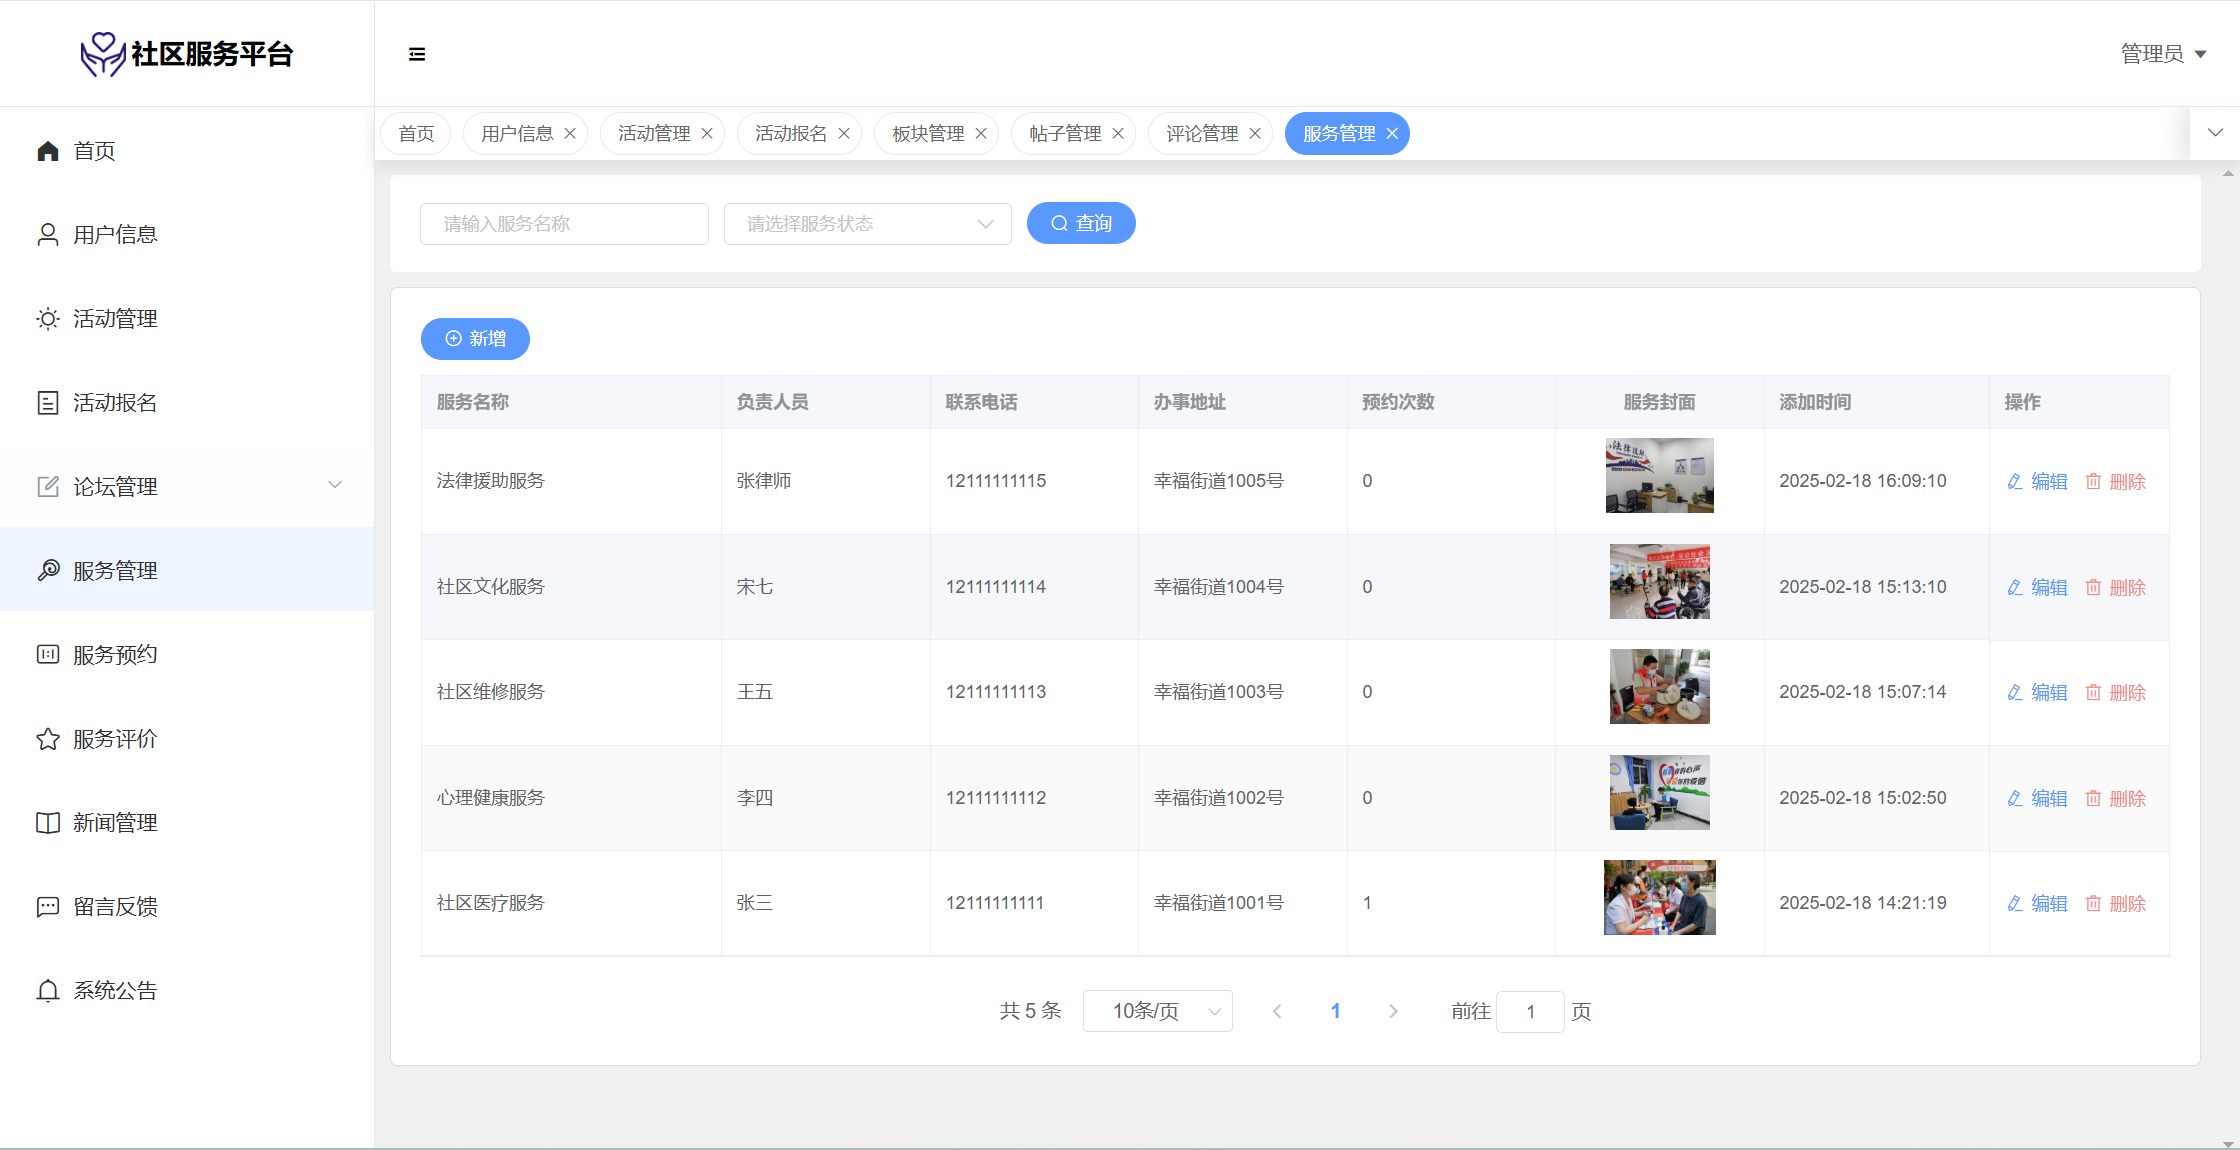Open 服务预约 via its sidebar icon

pyautogui.click(x=48, y=655)
